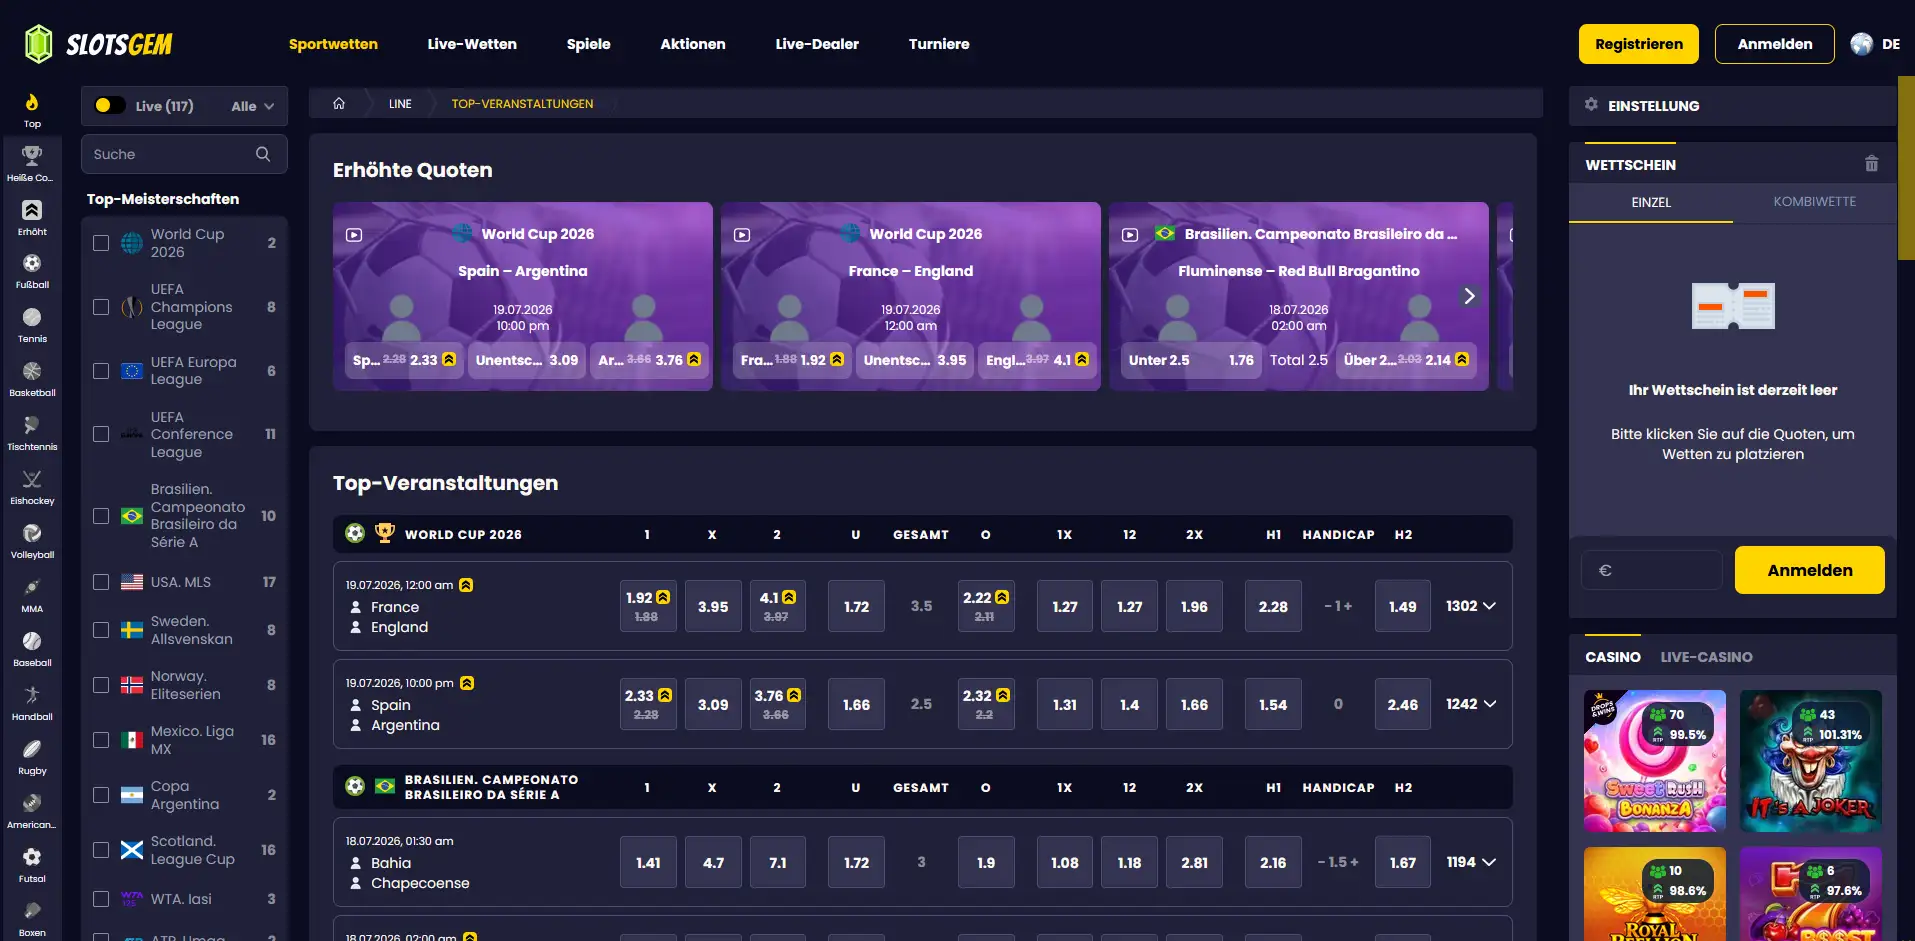Image resolution: width=1915 pixels, height=941 pixels.
Task: Check the Sweden. Allsvenskan checkbox
Action: 101,630
